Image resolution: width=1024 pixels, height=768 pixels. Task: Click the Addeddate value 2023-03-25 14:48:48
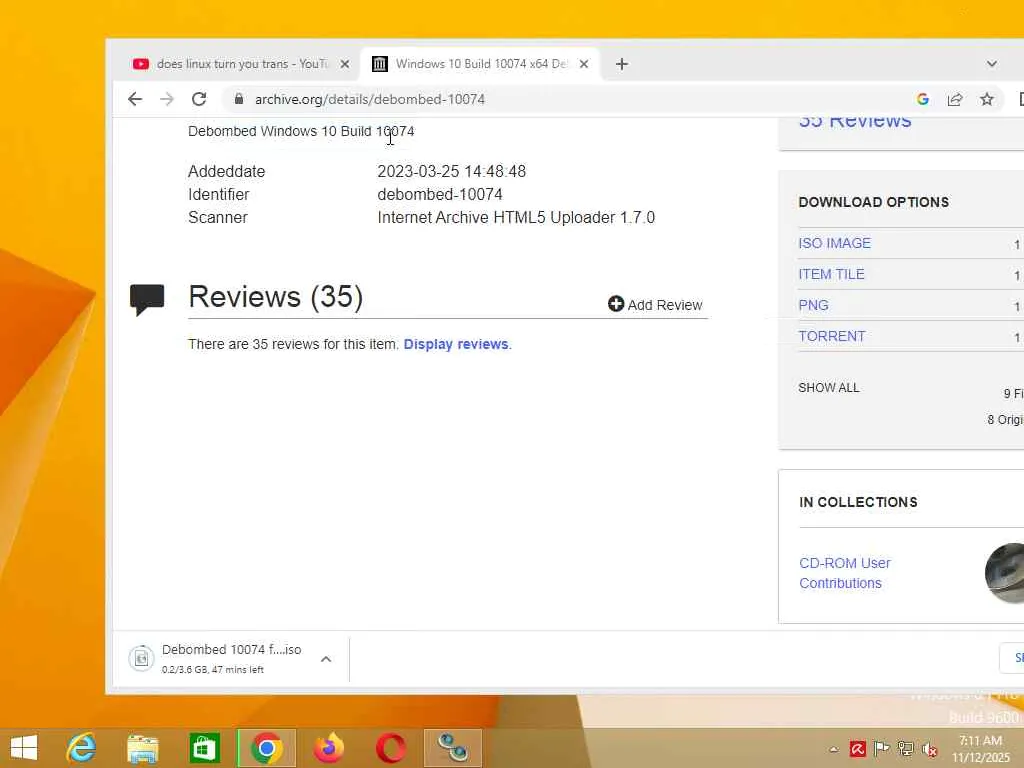(451, 171)
